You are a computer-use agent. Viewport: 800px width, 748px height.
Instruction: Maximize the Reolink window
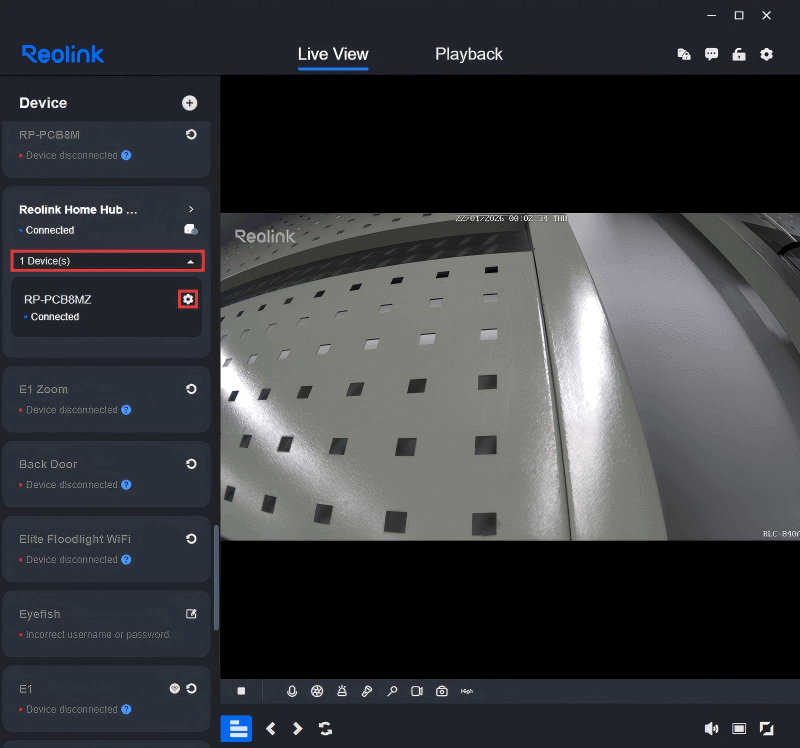coord(739,15)
